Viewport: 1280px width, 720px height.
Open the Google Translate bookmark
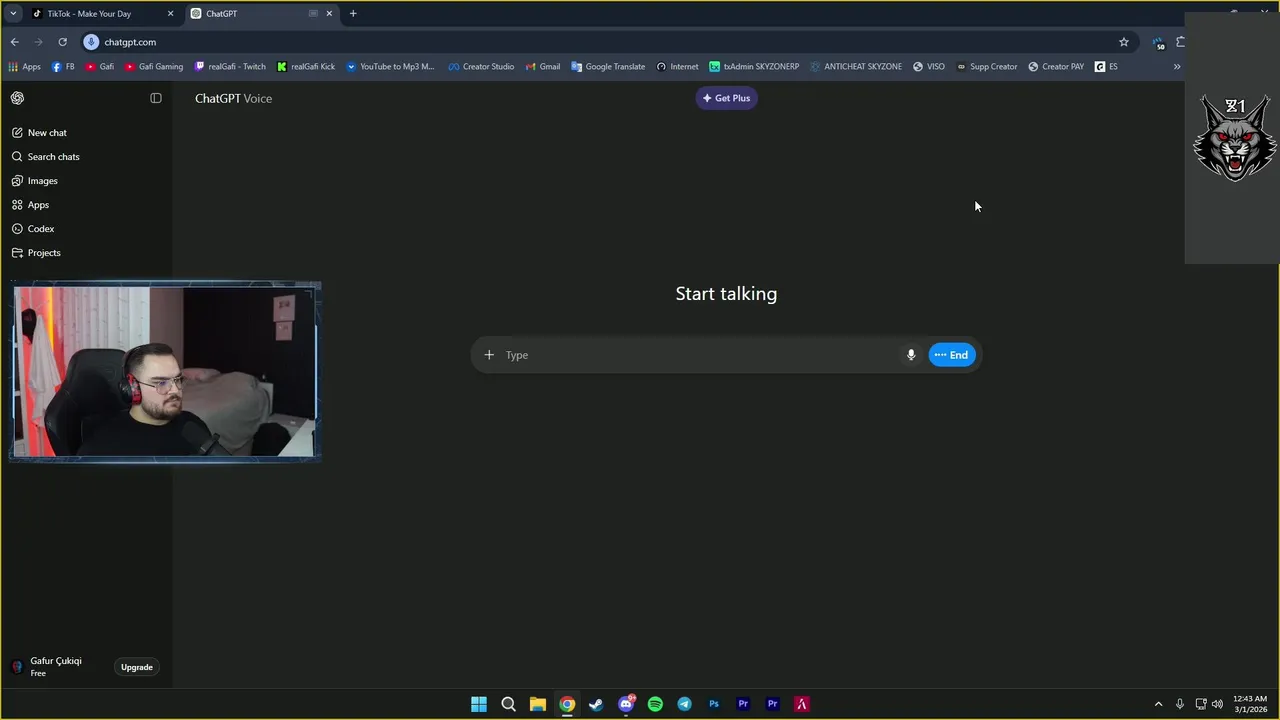(x=608, y=67)
